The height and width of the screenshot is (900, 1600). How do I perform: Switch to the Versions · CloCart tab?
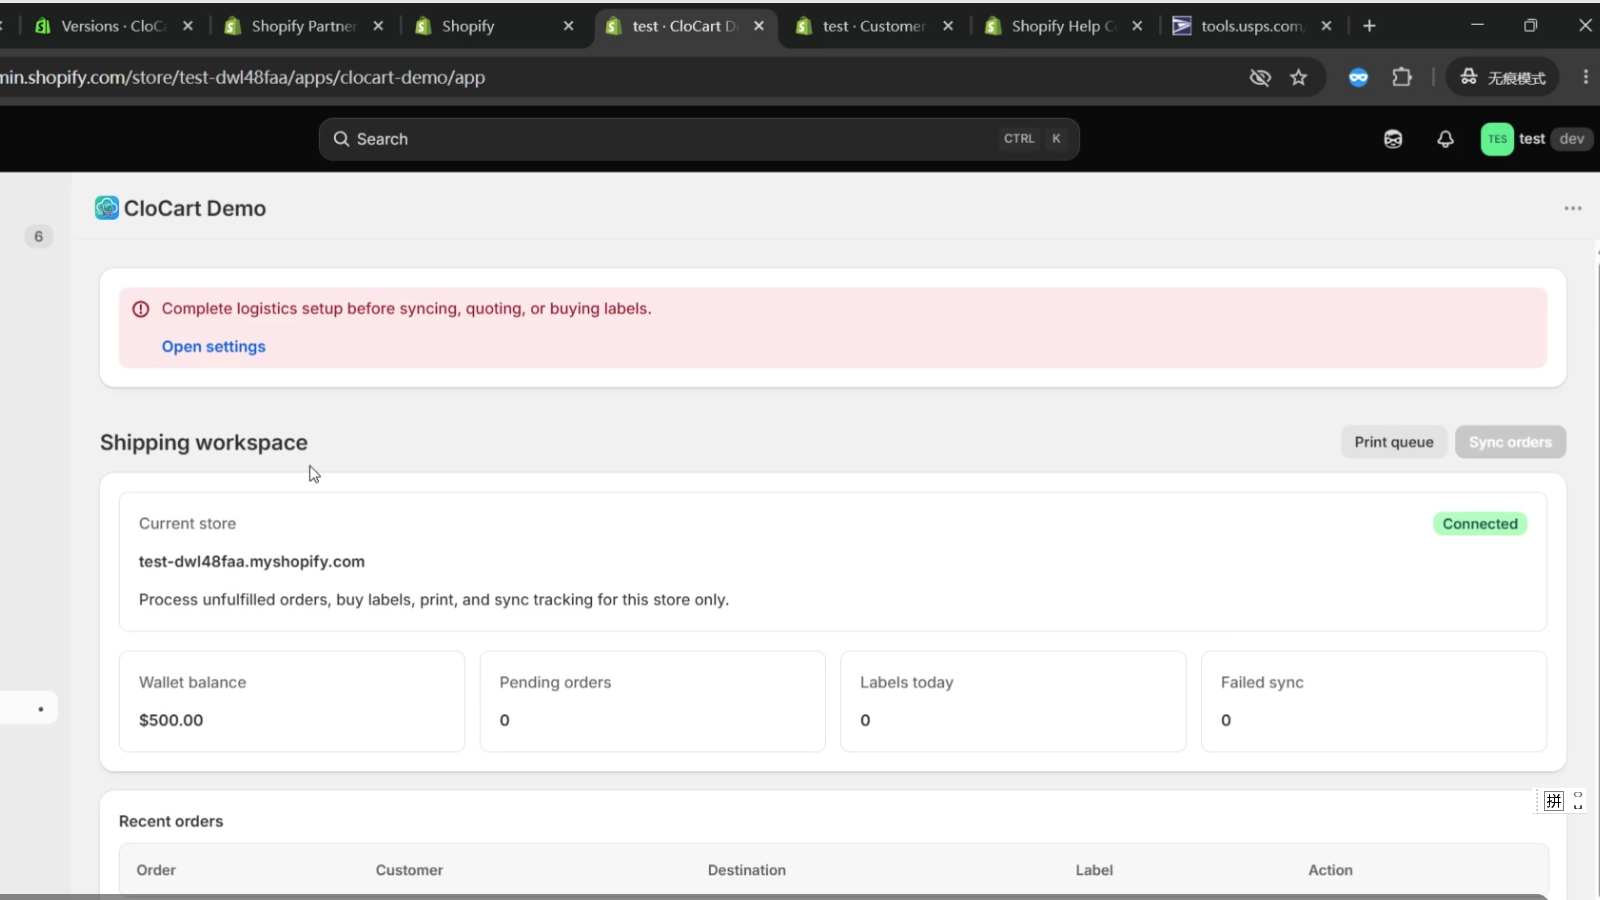[x=100, y=26]
